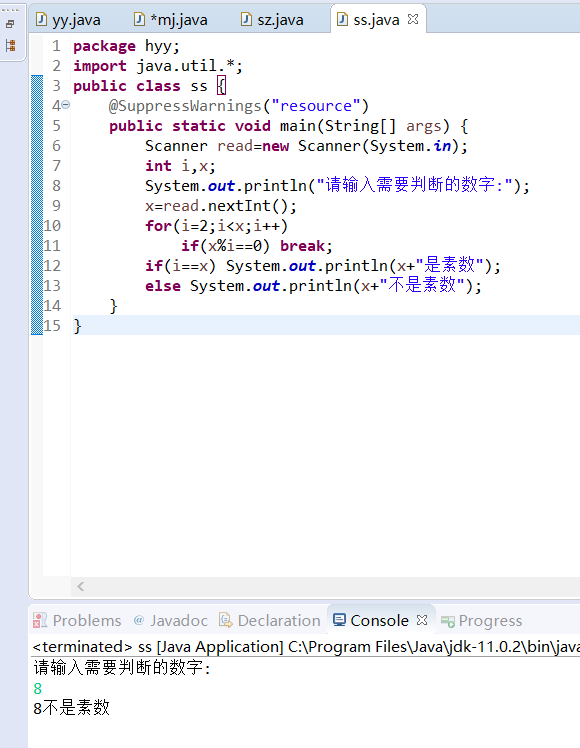Click the terminated ss Java Application status line
Viewport: 580px width, 748px height.
306,647
